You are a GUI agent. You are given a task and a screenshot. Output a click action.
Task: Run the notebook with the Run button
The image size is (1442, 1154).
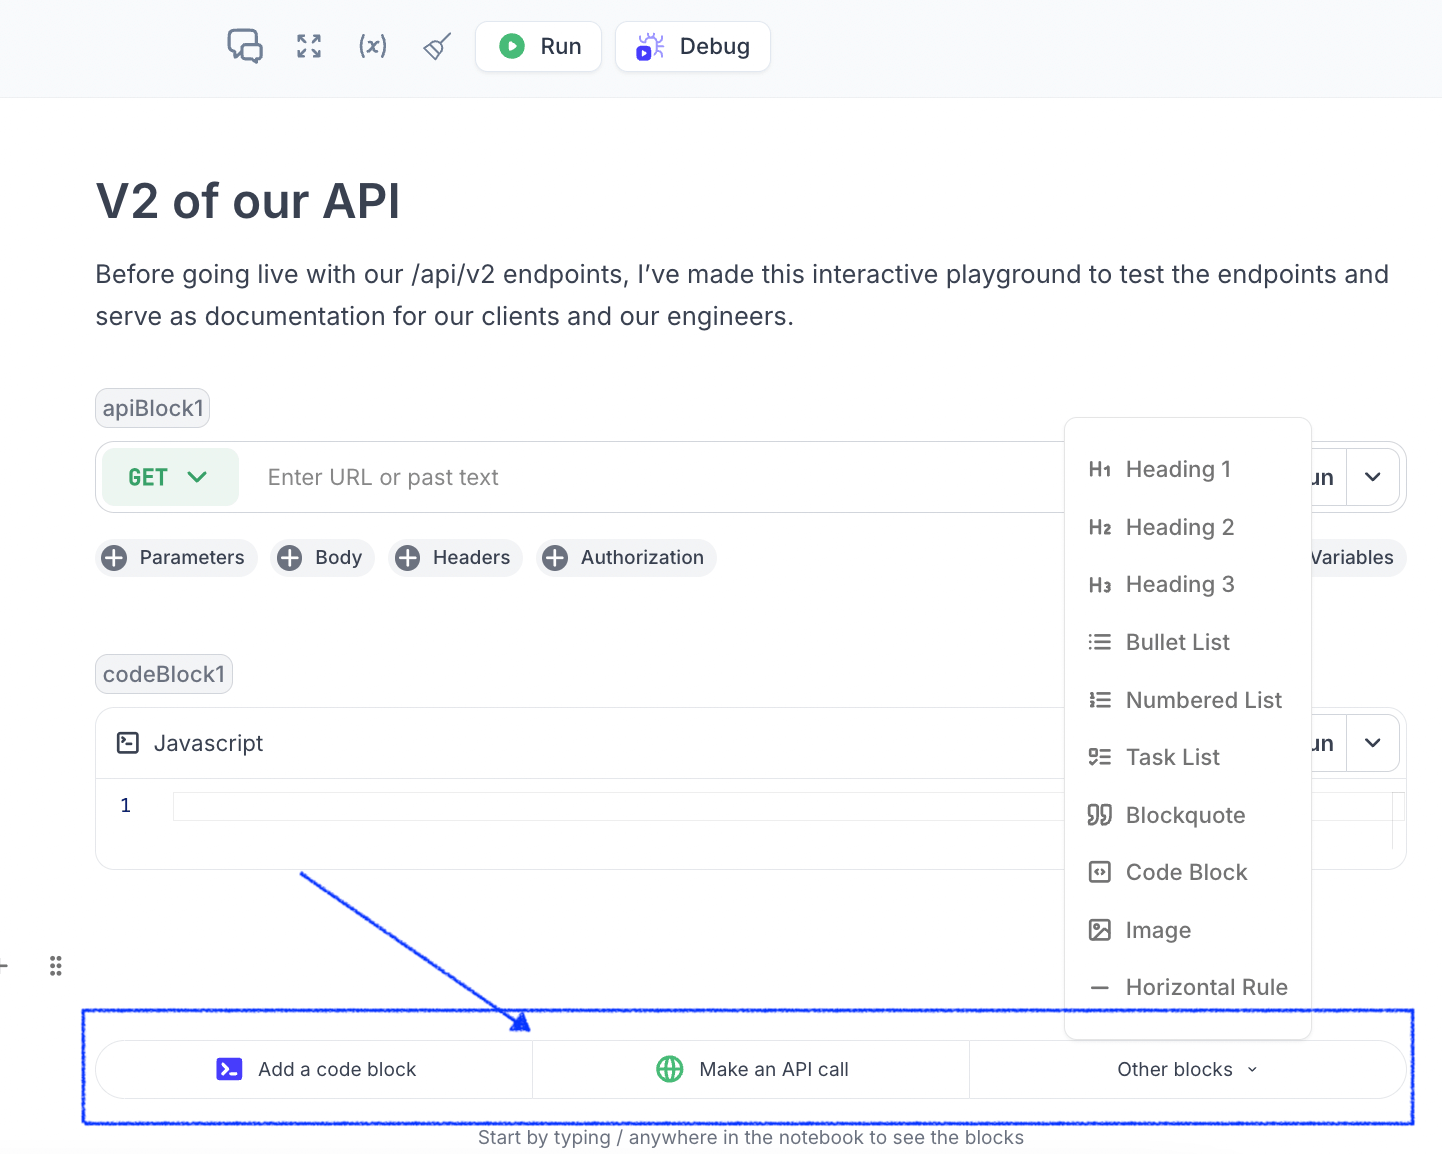click(x=539, y=46)
